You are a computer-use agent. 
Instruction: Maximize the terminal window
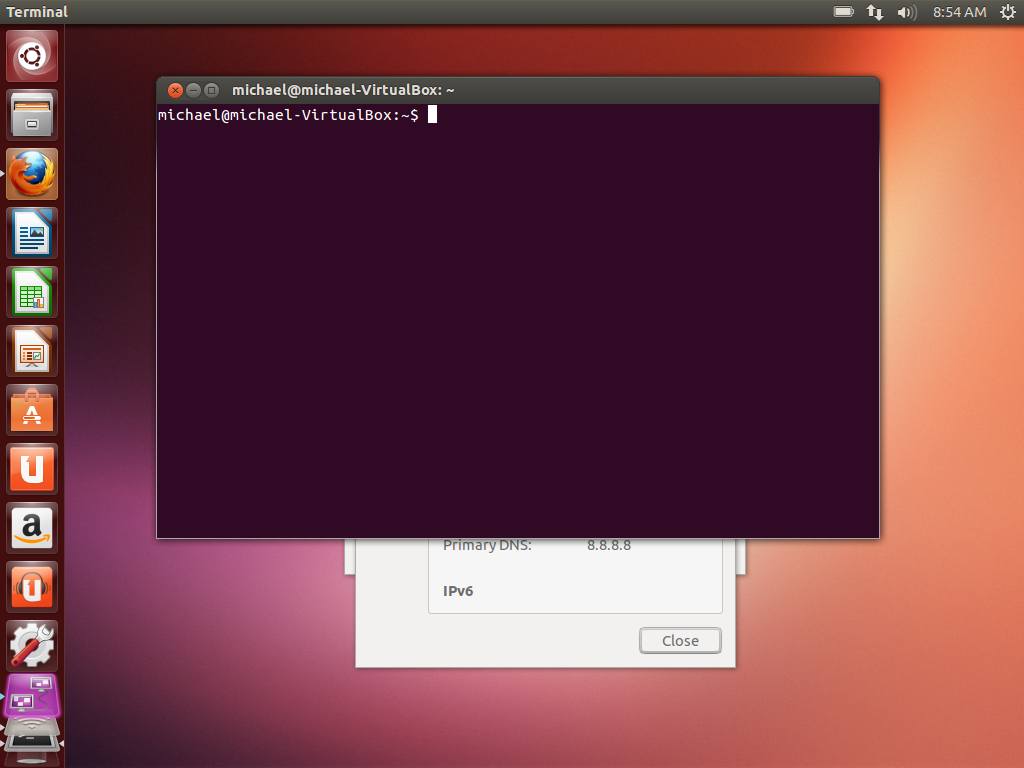[x=211, y=90]
